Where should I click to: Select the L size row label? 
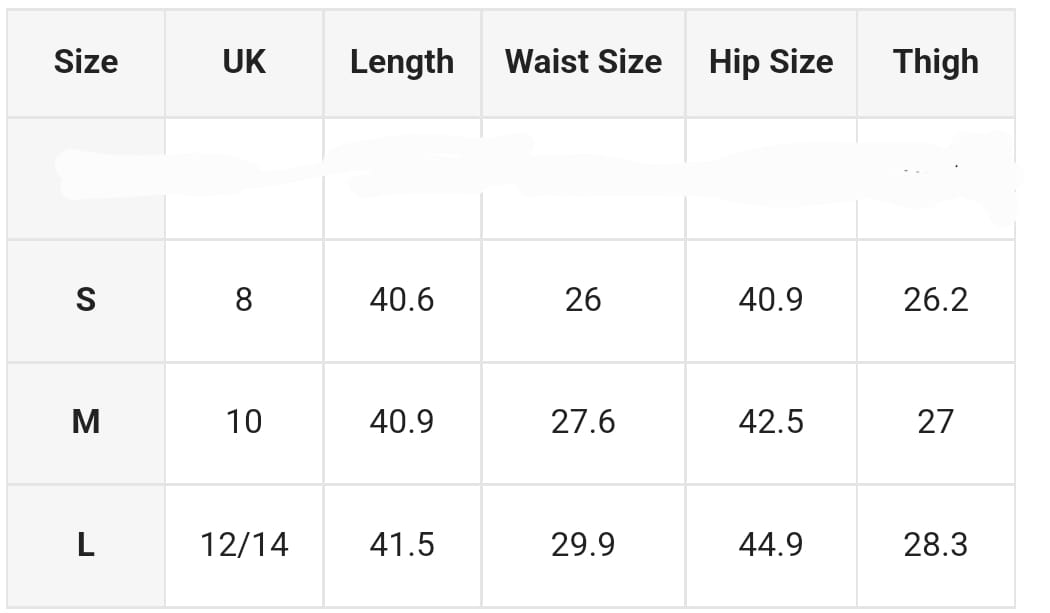point(86,545)
